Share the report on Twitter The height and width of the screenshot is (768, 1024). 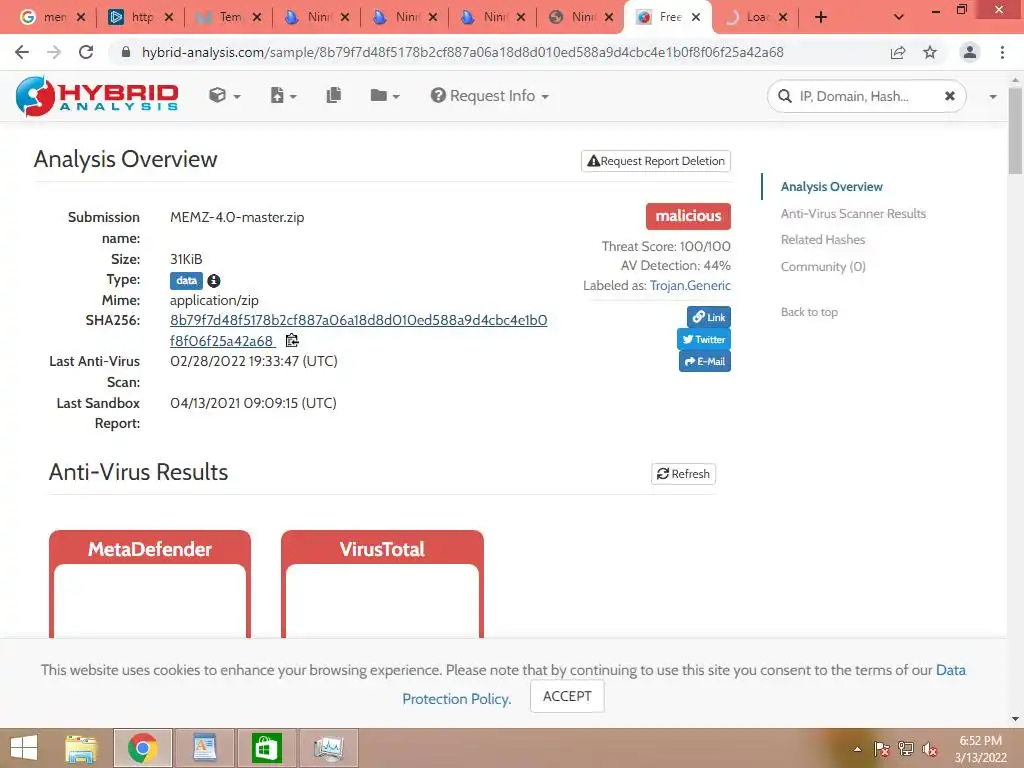tap(704, 339)
